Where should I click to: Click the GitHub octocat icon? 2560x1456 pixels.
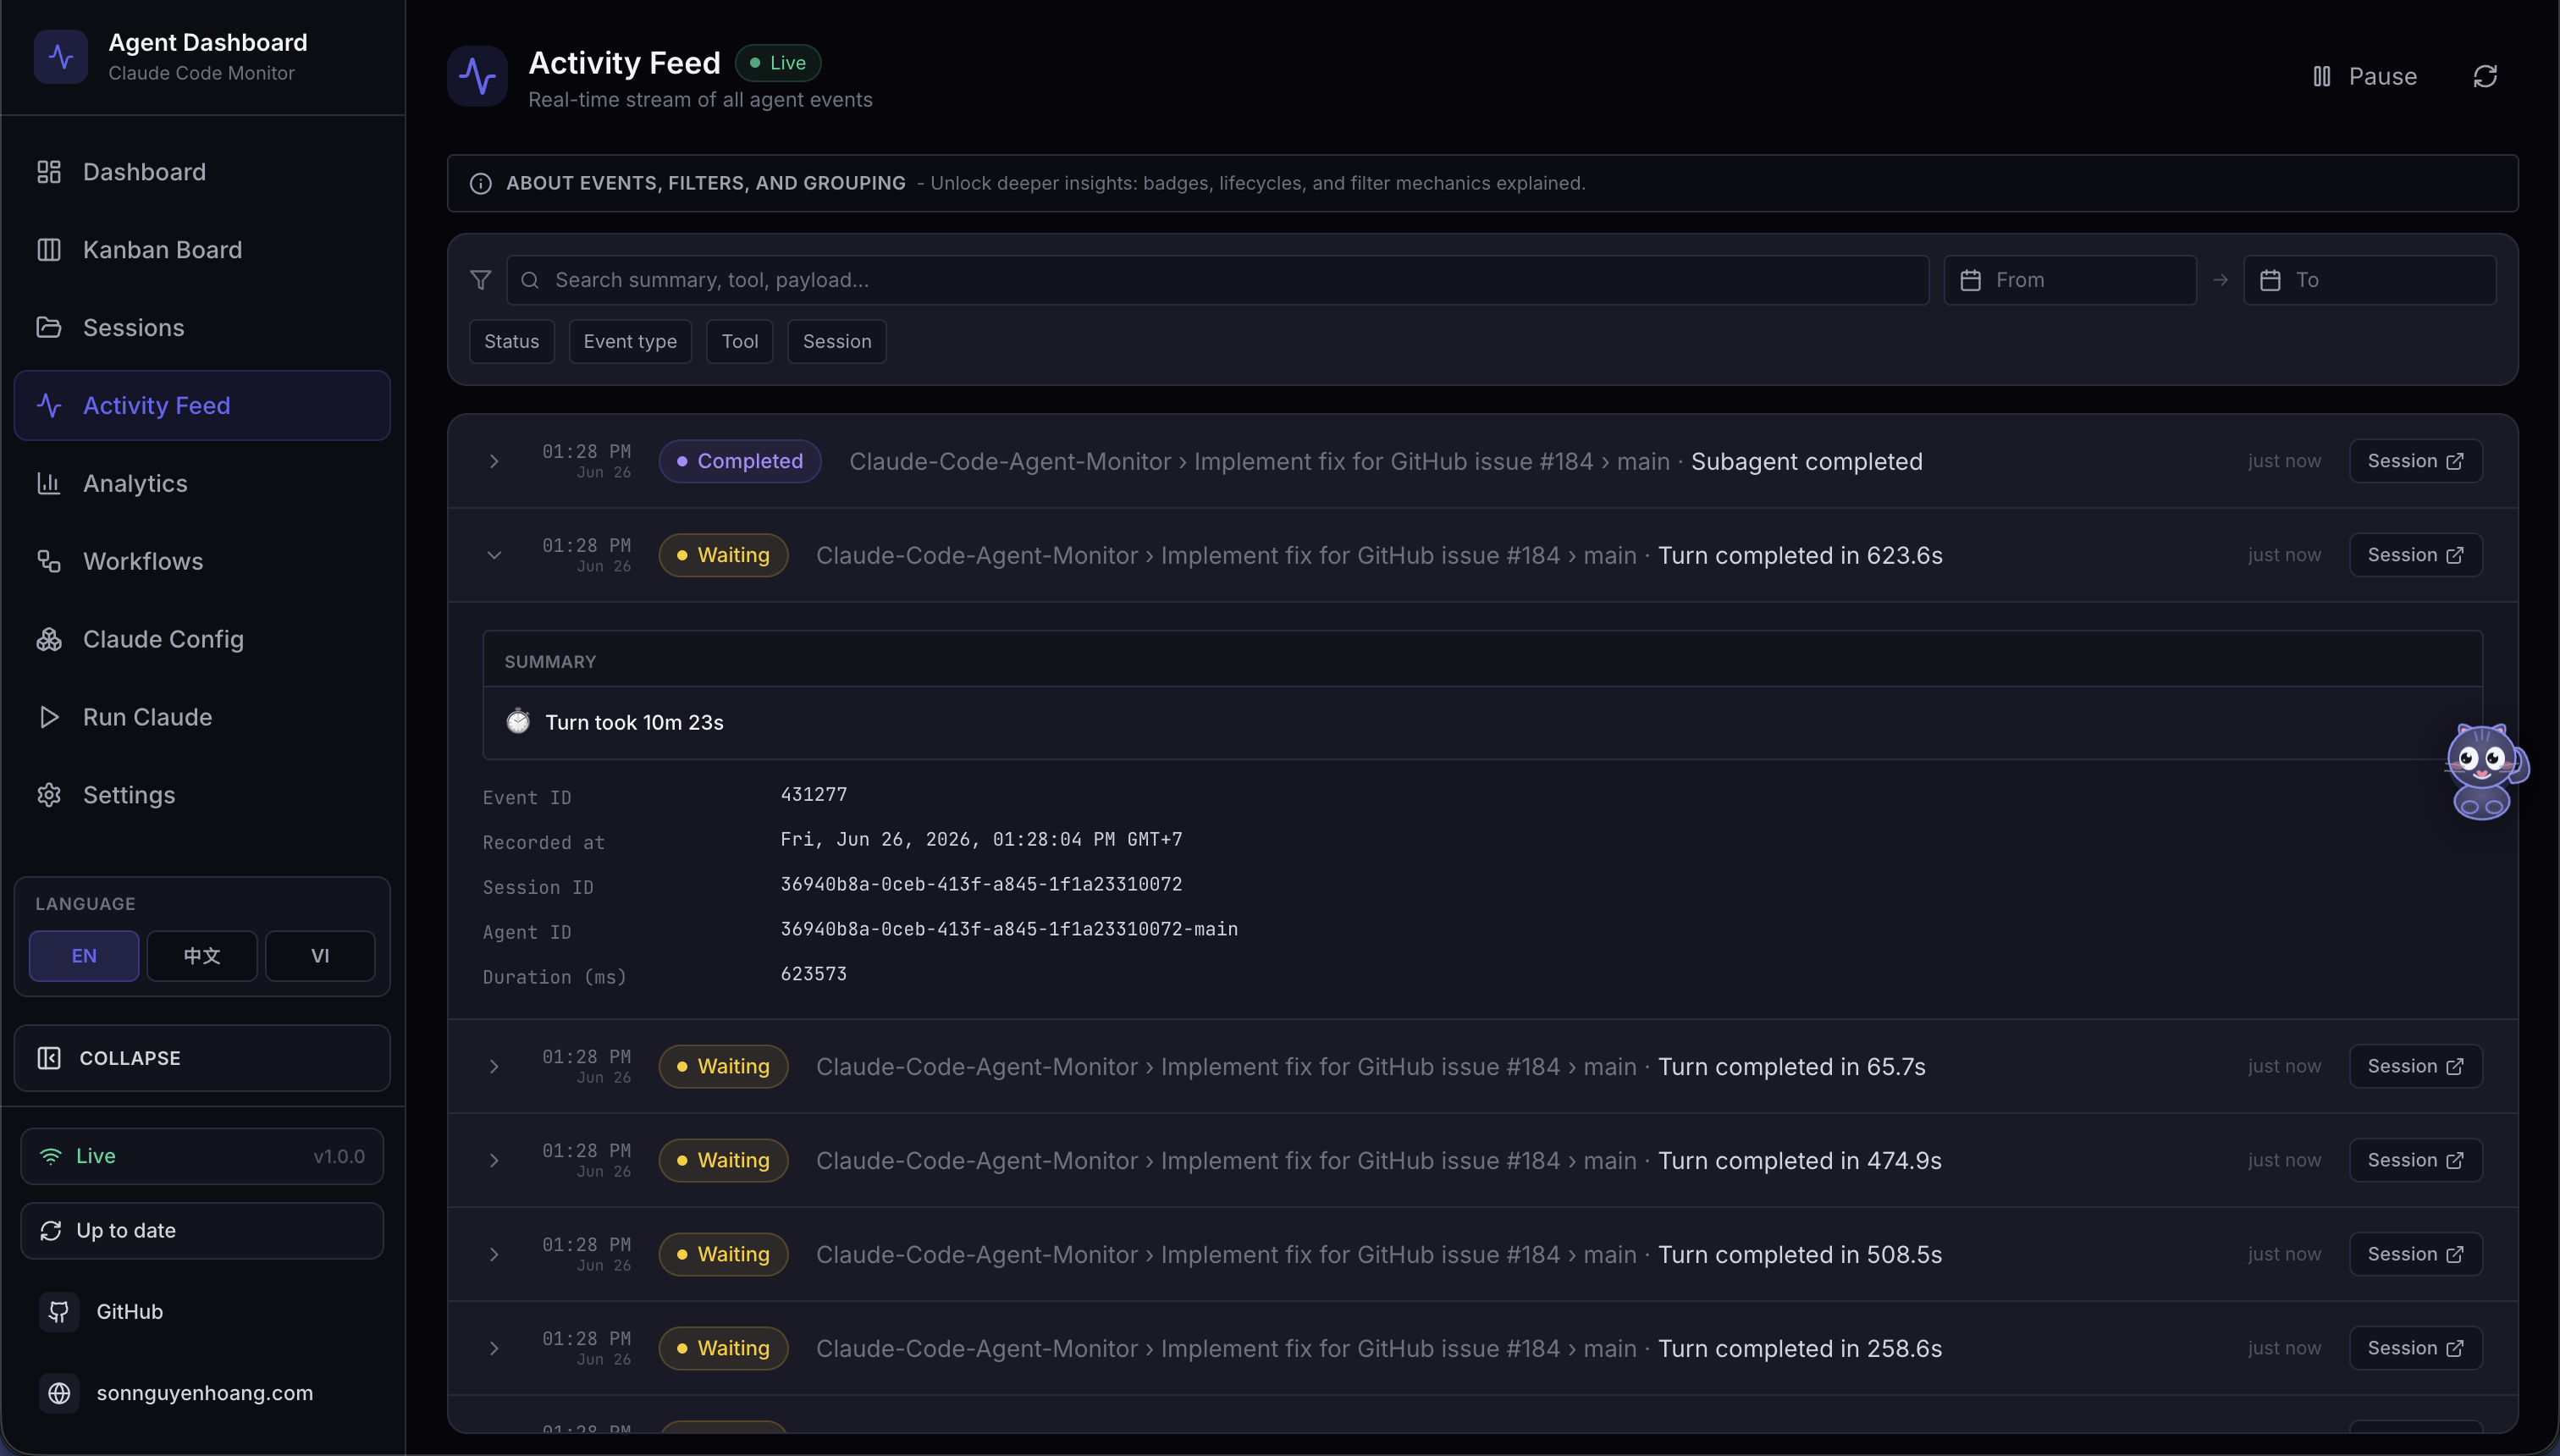[59, 1312]
